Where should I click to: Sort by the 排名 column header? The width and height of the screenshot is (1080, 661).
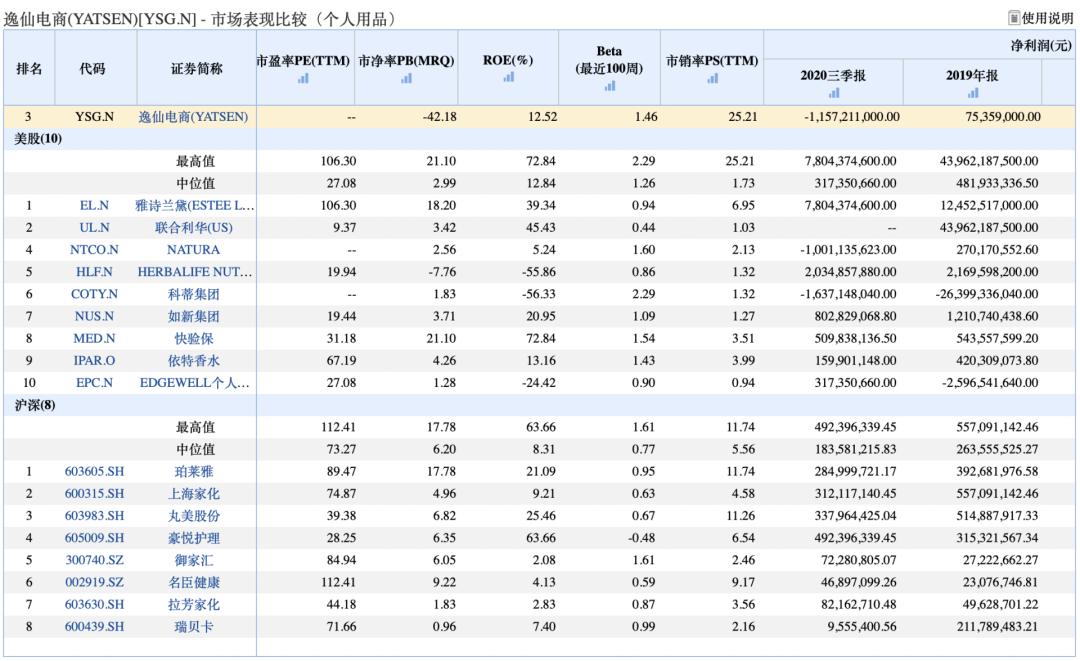click(29, 69)
